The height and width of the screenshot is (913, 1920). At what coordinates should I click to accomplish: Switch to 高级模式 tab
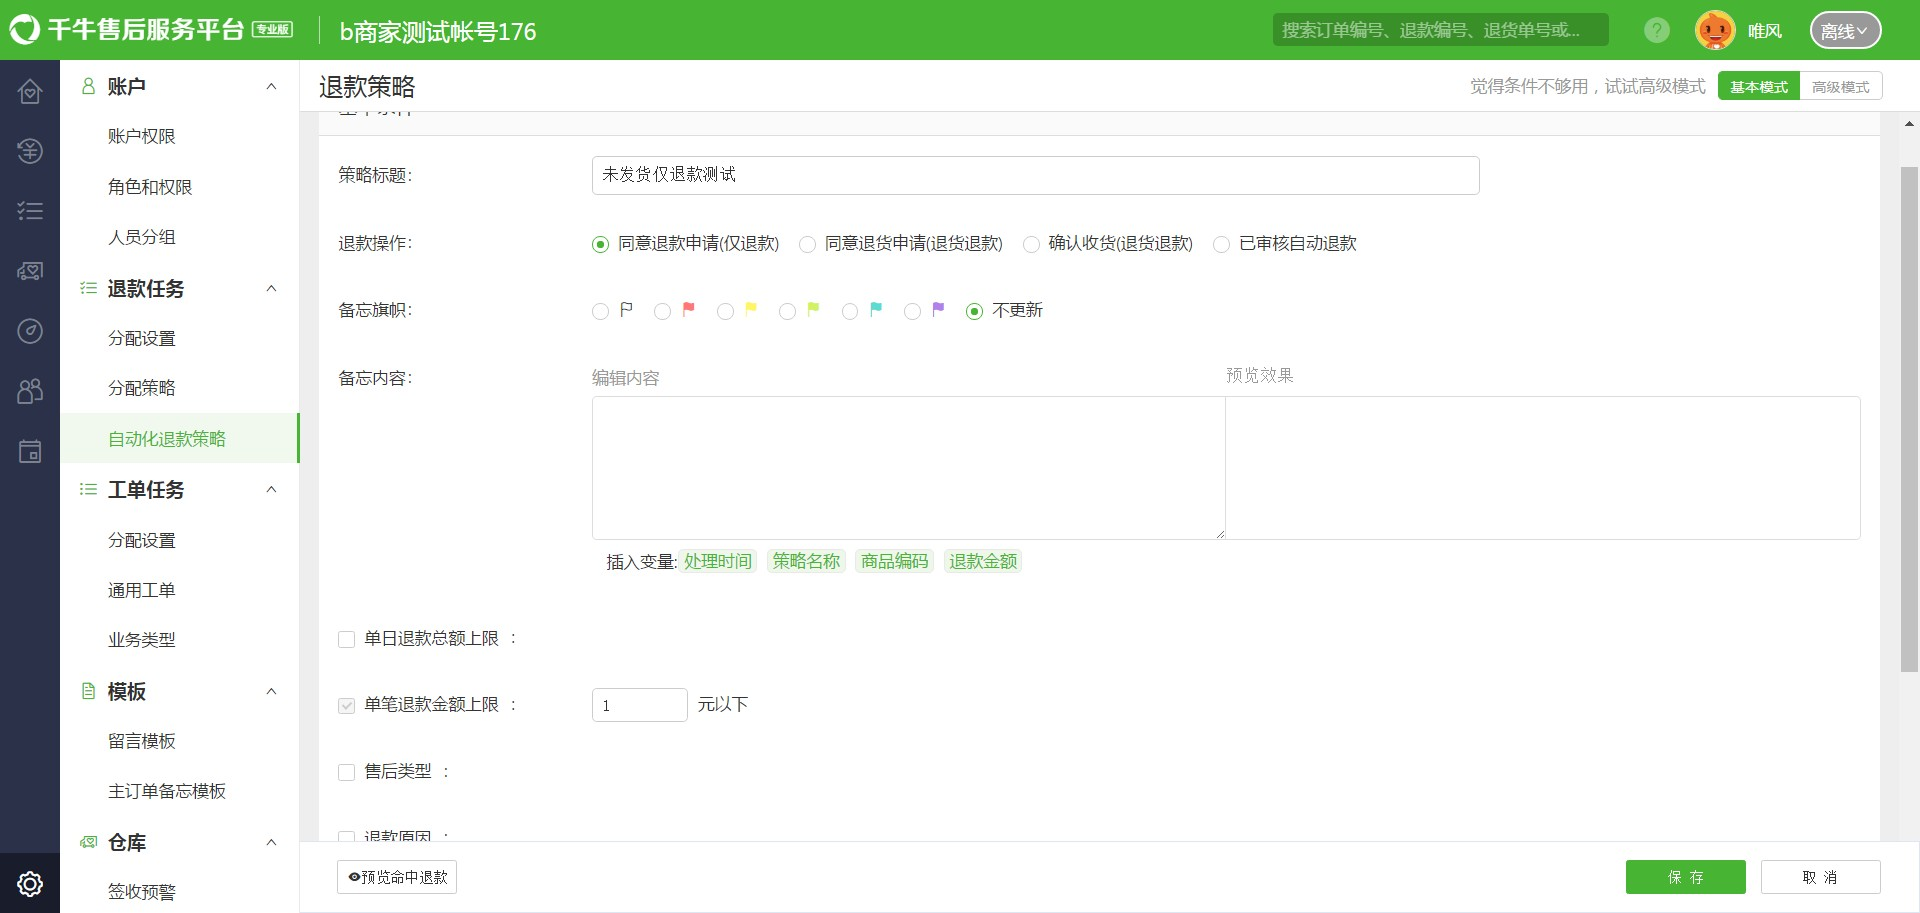tap(1840, 87)
